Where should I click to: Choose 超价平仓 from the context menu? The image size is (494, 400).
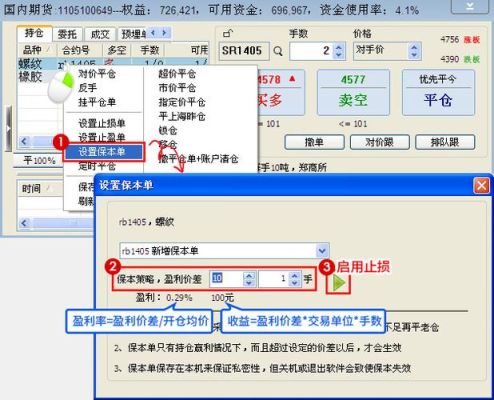(177, 74)
